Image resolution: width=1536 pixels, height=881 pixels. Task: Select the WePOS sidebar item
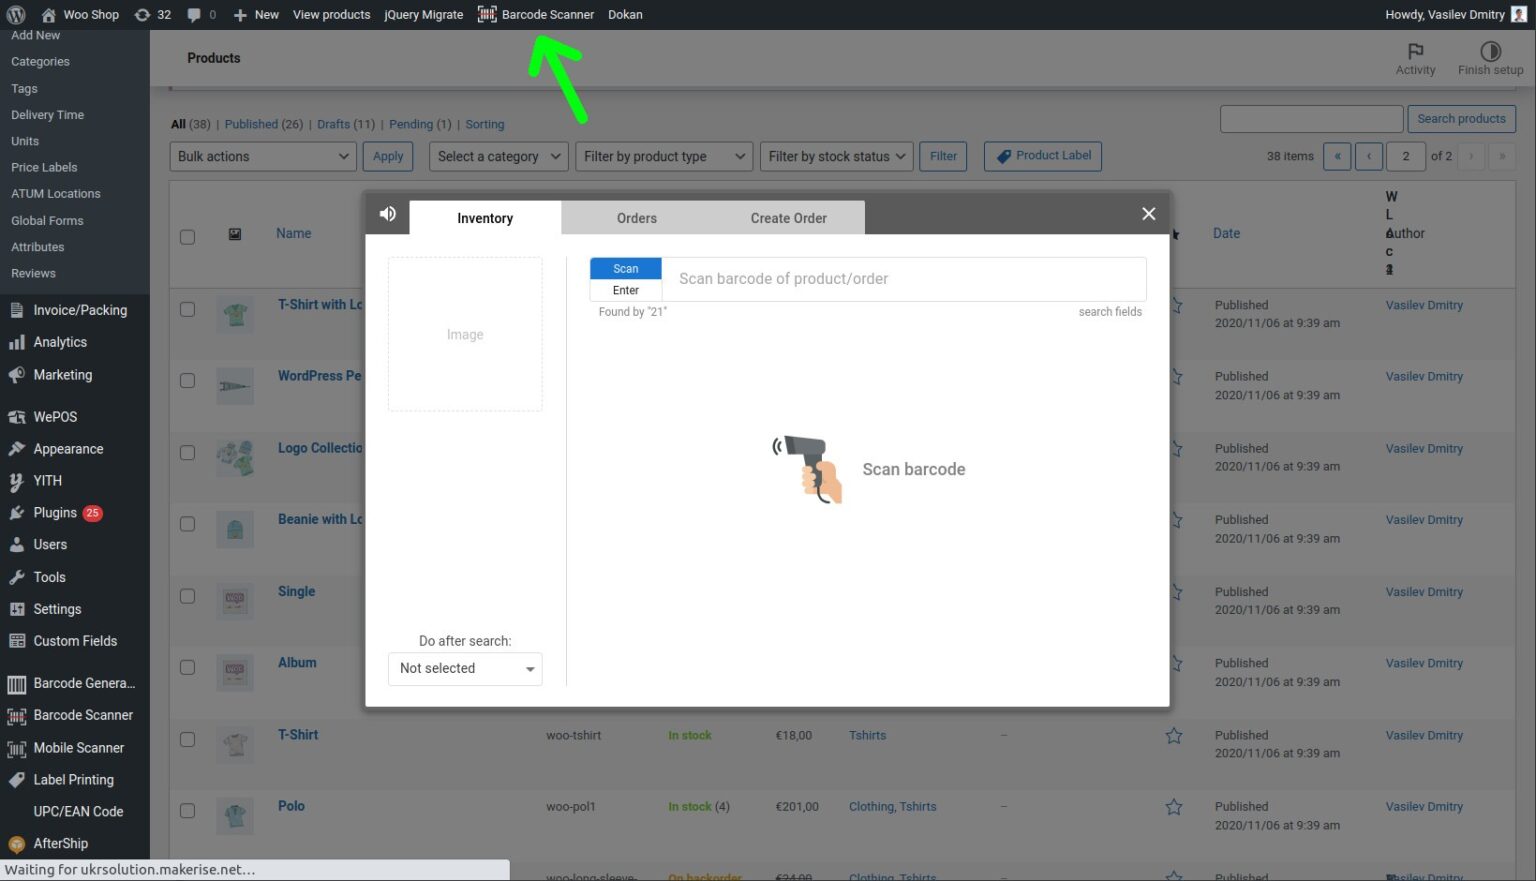pyautogui.click(x=55, y=416)
